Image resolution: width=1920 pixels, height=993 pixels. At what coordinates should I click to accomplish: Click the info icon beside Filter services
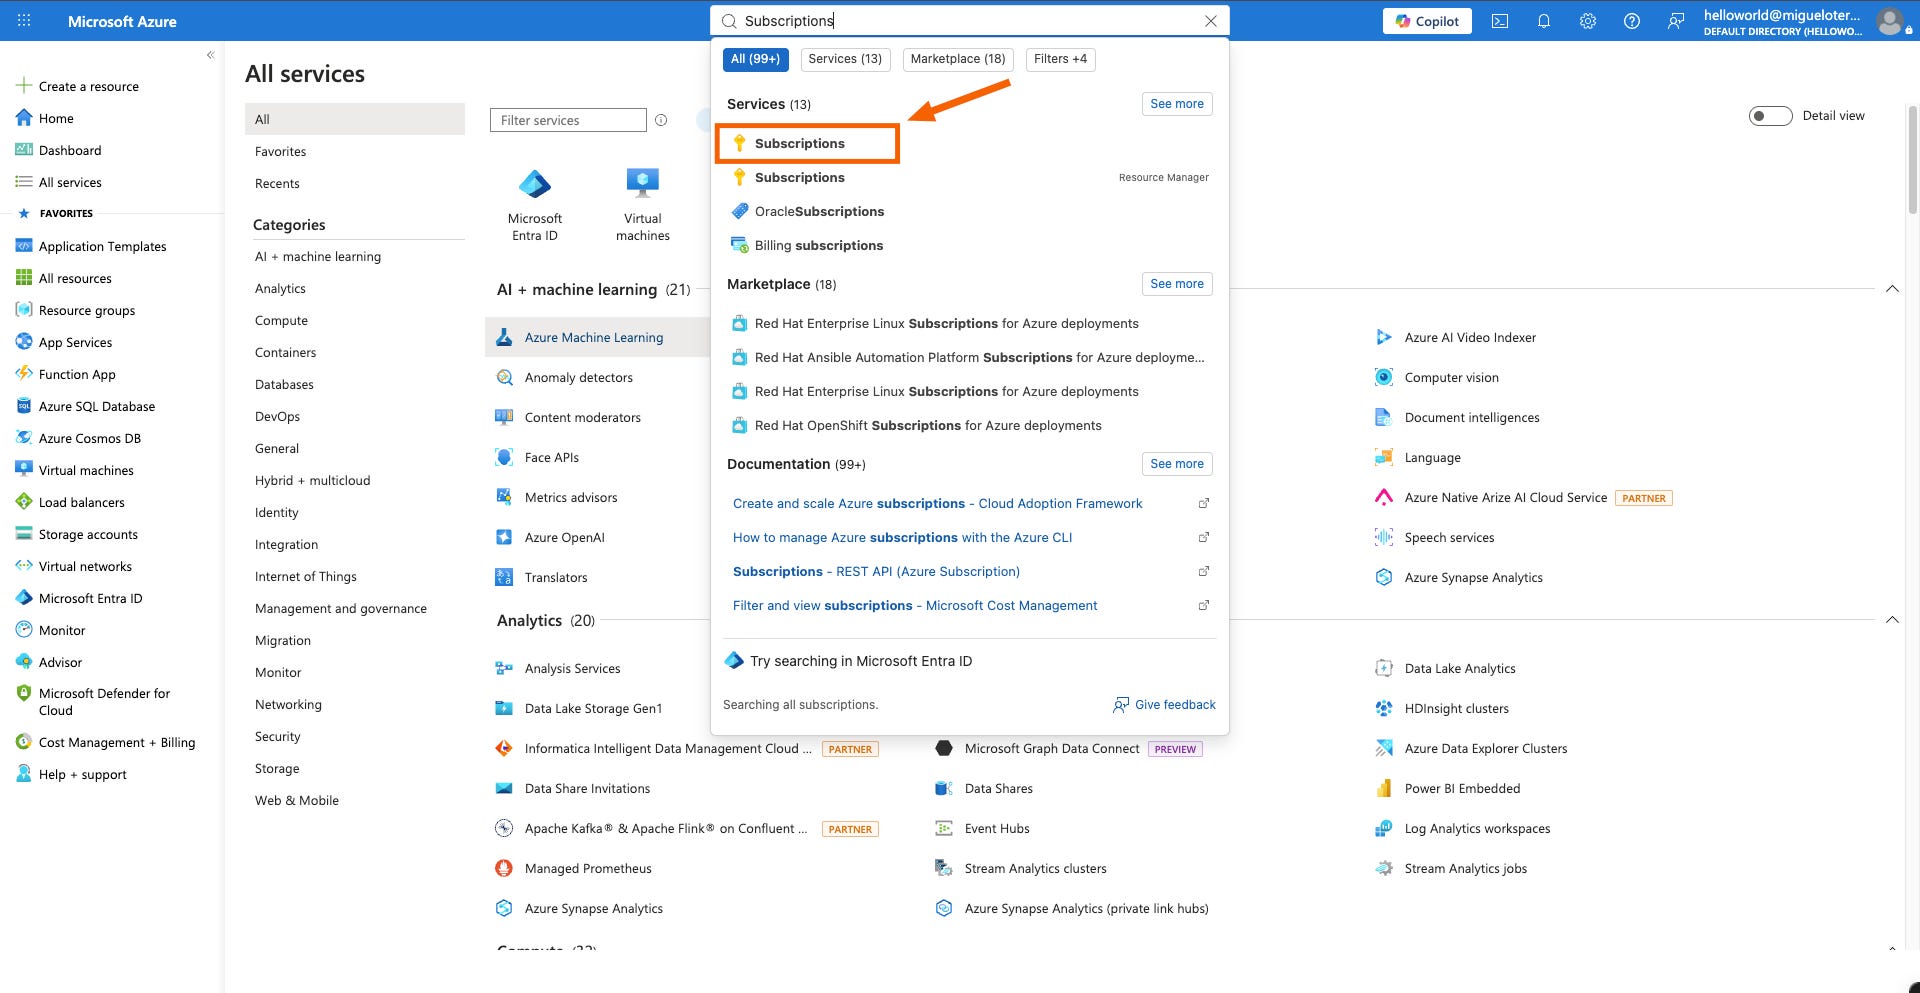pos(661,120)
